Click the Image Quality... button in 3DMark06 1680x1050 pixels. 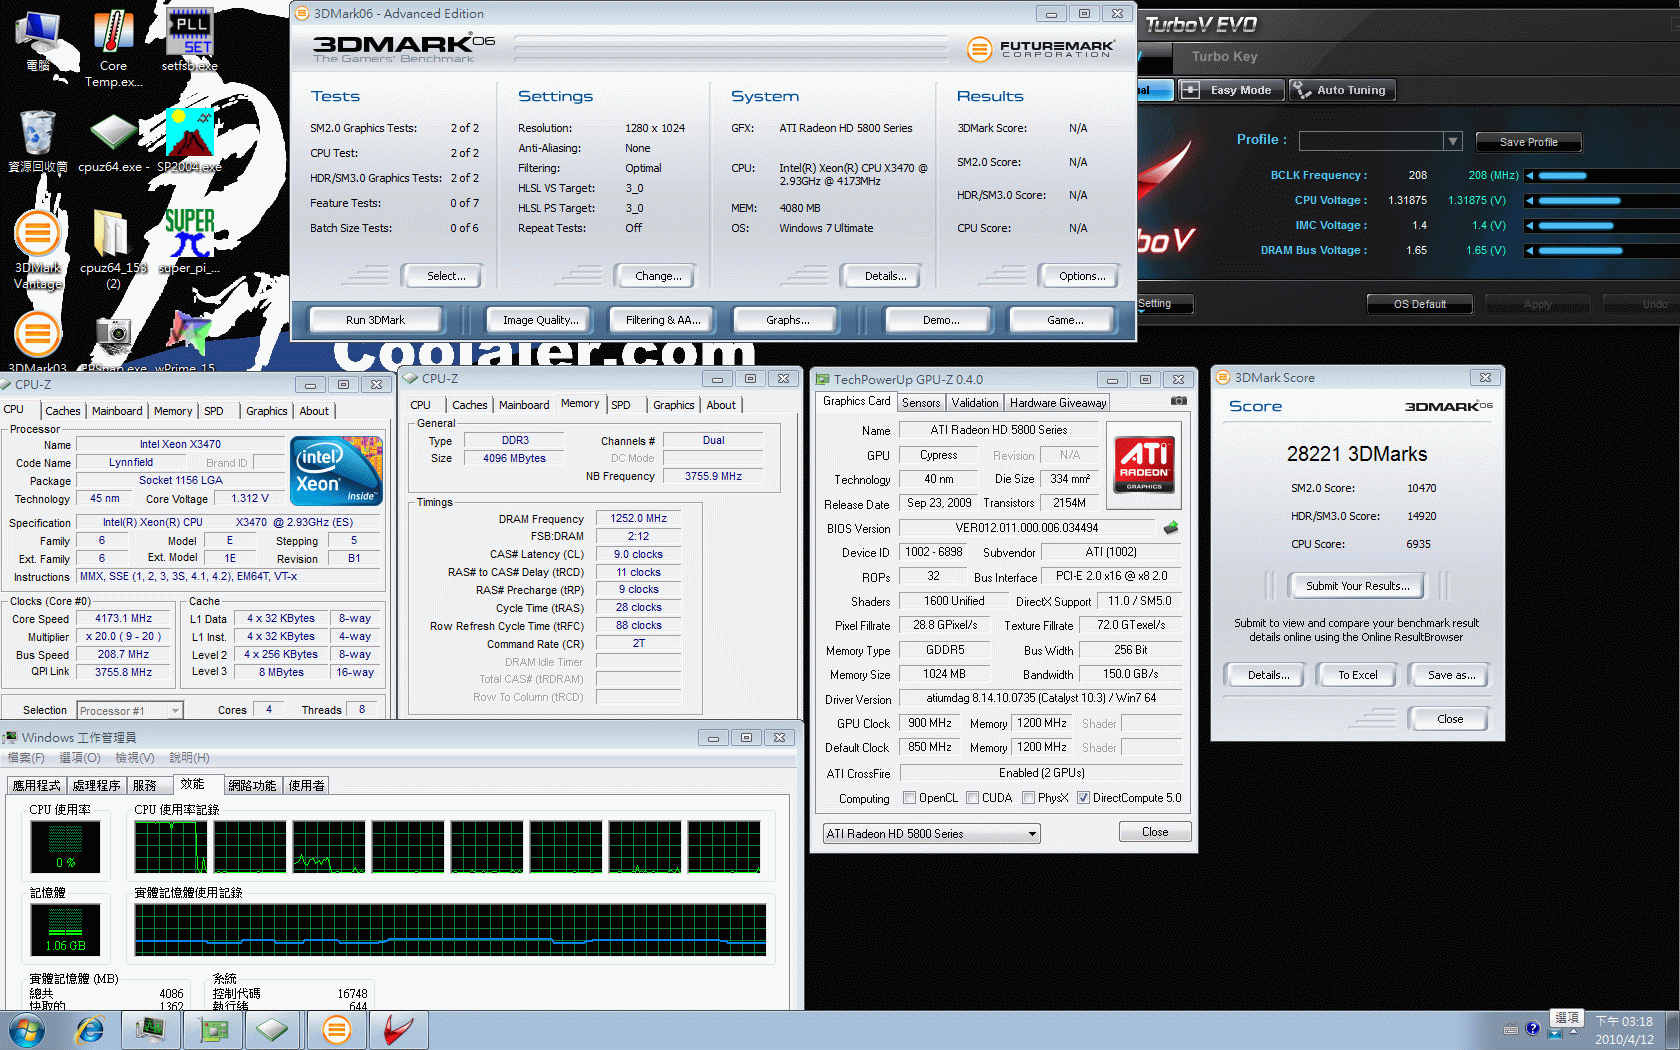click(541, 320)
